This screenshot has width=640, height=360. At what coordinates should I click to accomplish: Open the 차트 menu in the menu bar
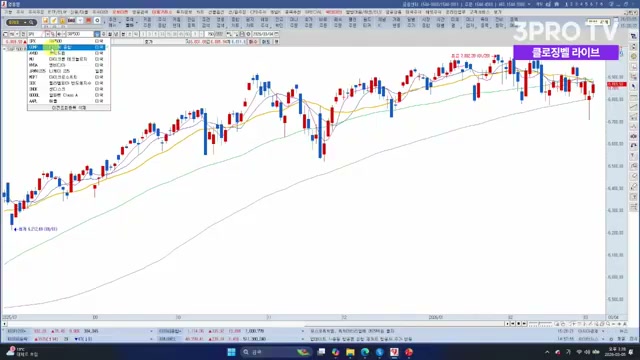[x=200, y=12]
